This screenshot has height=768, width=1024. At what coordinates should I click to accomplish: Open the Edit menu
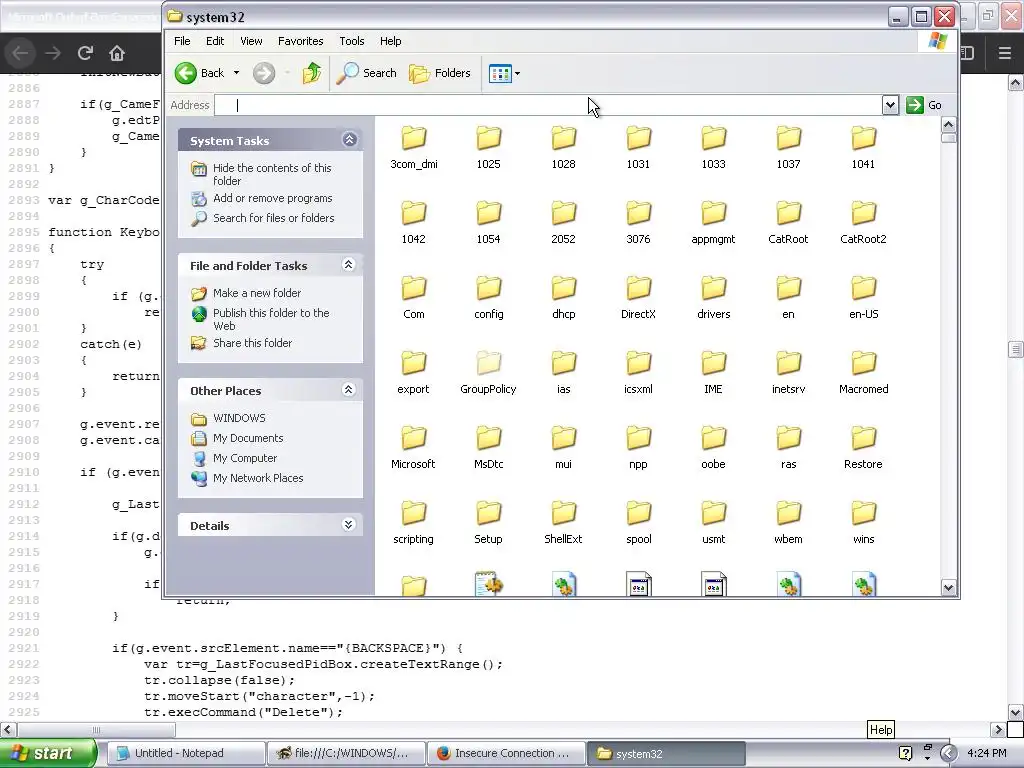click(x=215, y=41)
